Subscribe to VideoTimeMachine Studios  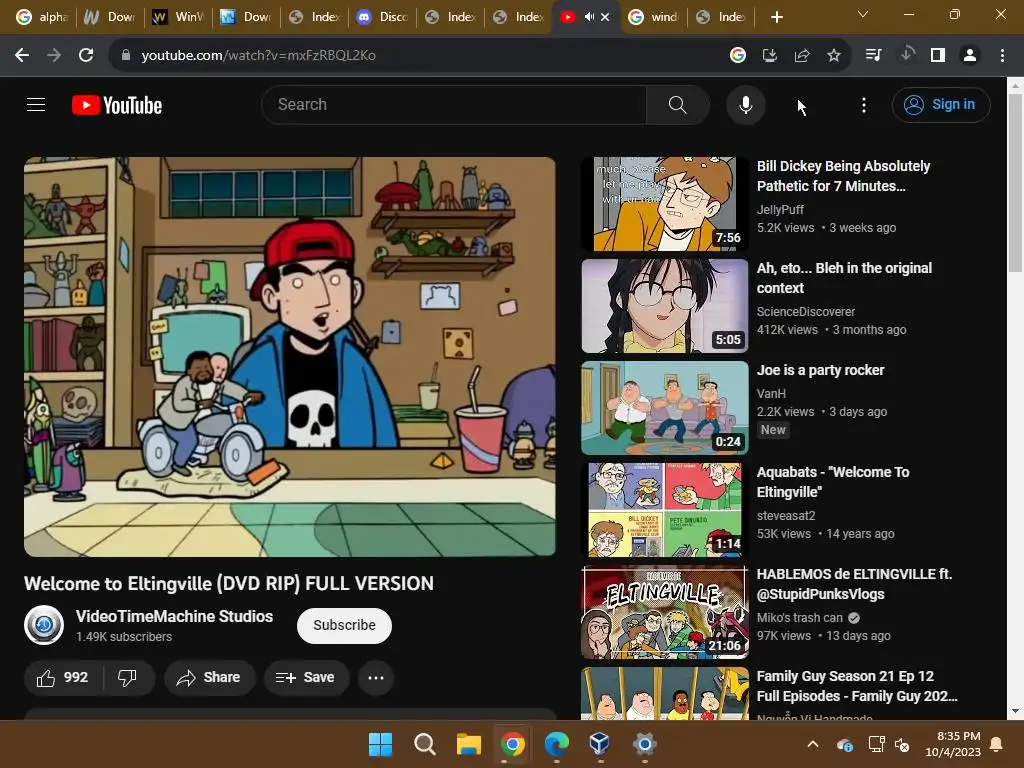pos(344,625)
